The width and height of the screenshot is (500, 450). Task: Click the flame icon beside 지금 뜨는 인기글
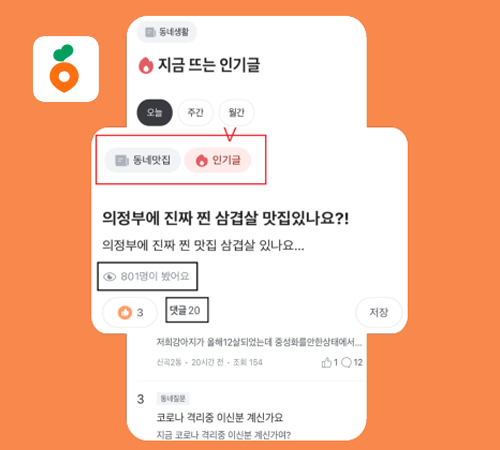point(146,65)
